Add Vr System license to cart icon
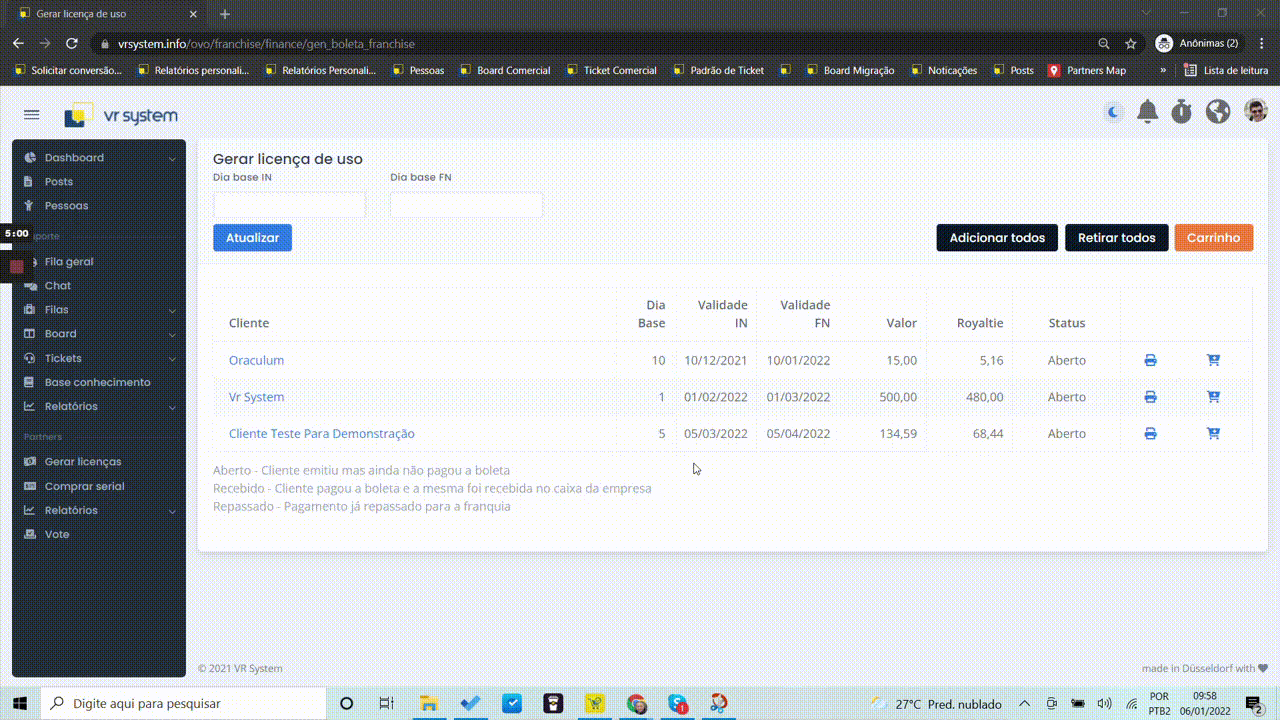 coord(1213,397)
